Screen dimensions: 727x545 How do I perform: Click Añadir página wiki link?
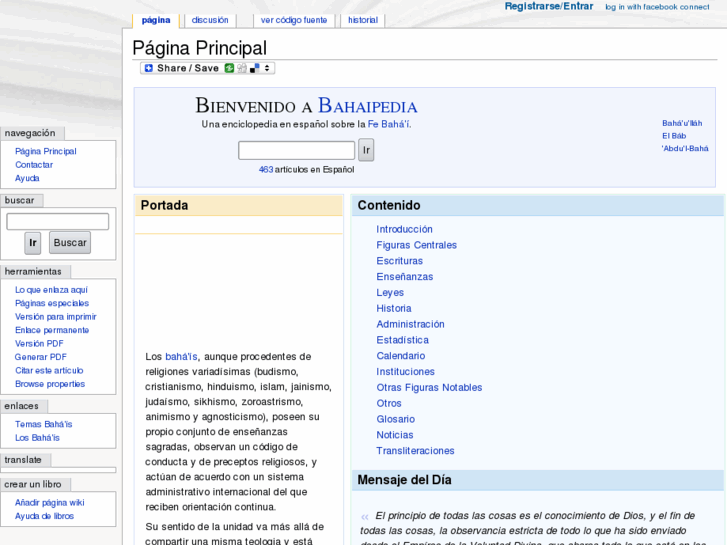click(50, 503)
